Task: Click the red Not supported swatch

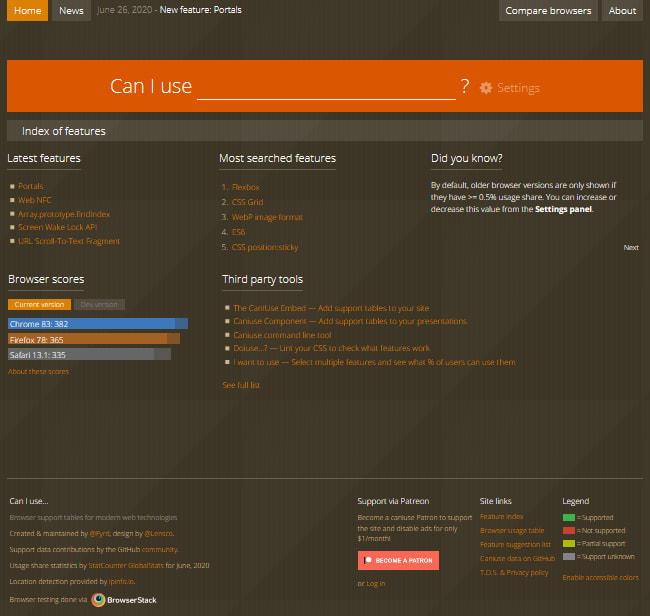Action: pos(569,531)
